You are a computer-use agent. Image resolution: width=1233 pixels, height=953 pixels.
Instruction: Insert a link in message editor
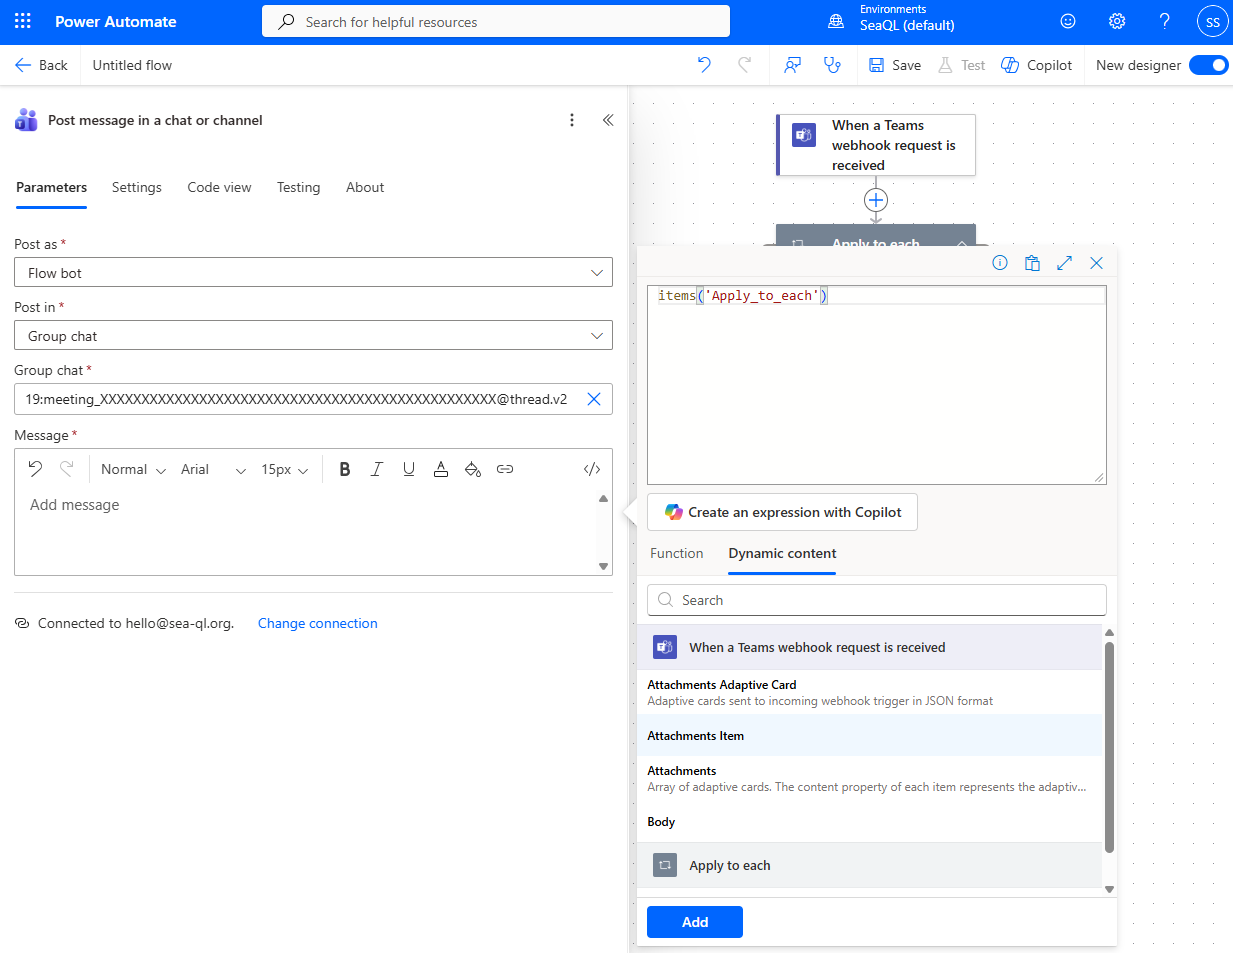pyautogui.click(x=505, y=469)
